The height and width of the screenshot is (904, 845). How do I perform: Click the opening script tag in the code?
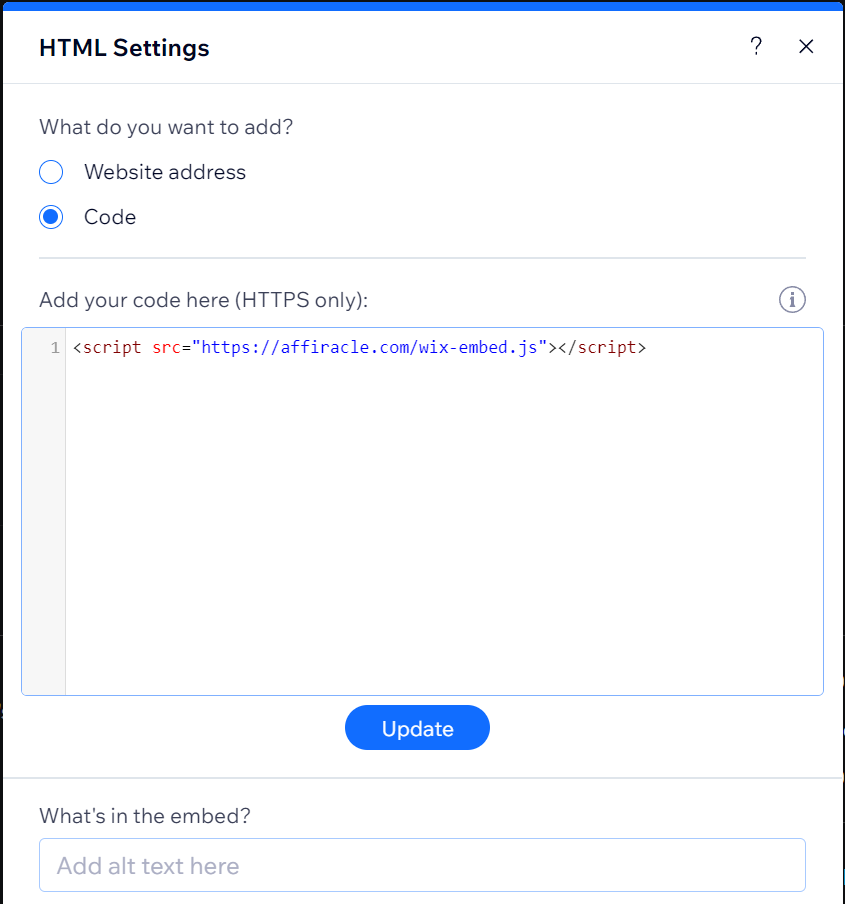(x=107, y=348)
